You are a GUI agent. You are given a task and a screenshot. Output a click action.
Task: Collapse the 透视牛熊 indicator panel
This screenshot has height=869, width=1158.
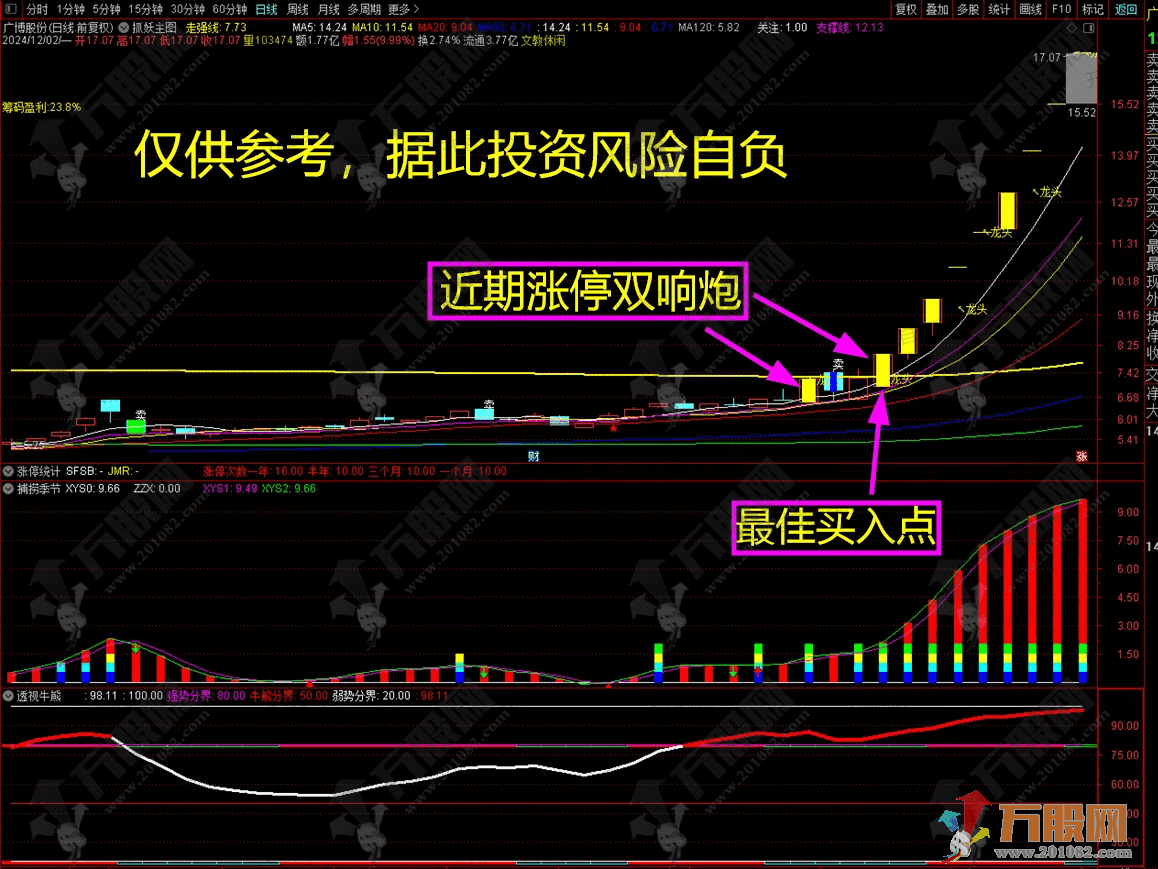click(x=8, y=695)
